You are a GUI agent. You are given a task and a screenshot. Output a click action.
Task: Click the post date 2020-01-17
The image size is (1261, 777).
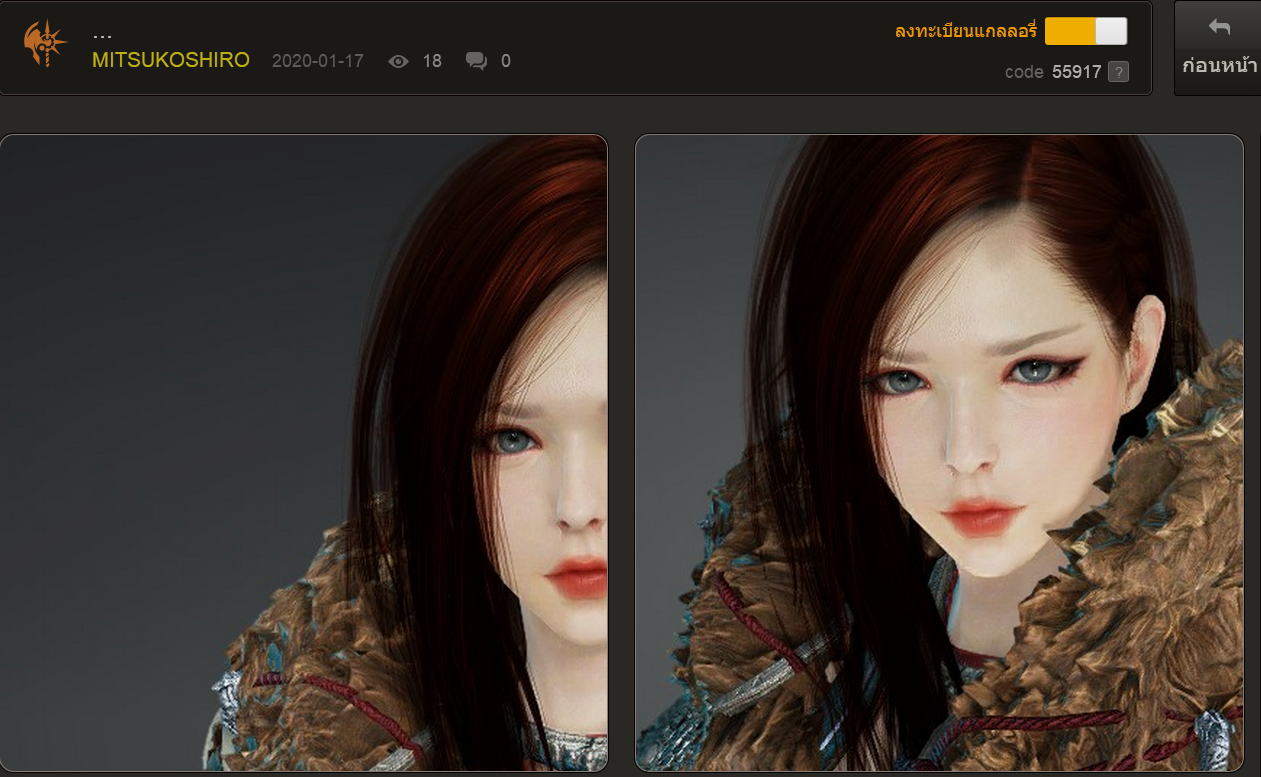[x=317, y=61]
